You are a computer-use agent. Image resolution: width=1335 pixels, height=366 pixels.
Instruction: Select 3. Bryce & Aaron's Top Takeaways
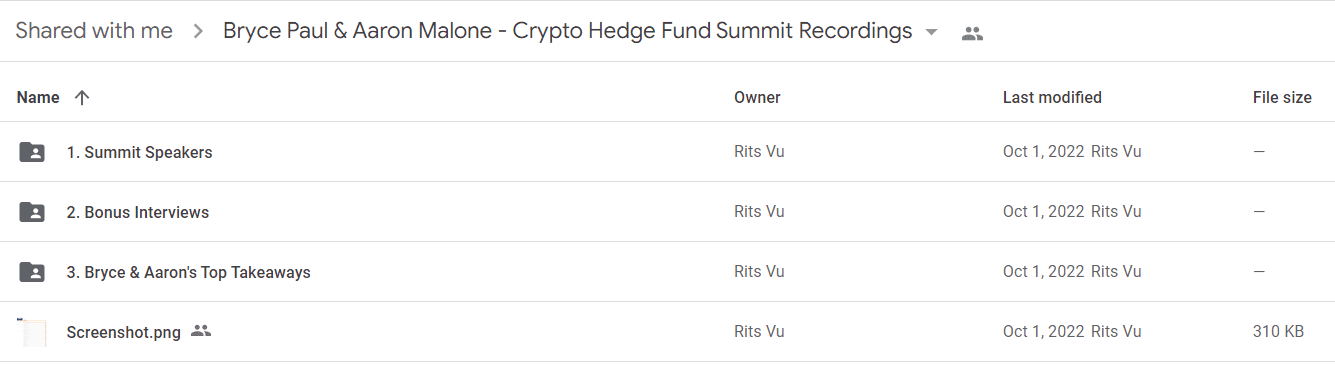(189, 273)
